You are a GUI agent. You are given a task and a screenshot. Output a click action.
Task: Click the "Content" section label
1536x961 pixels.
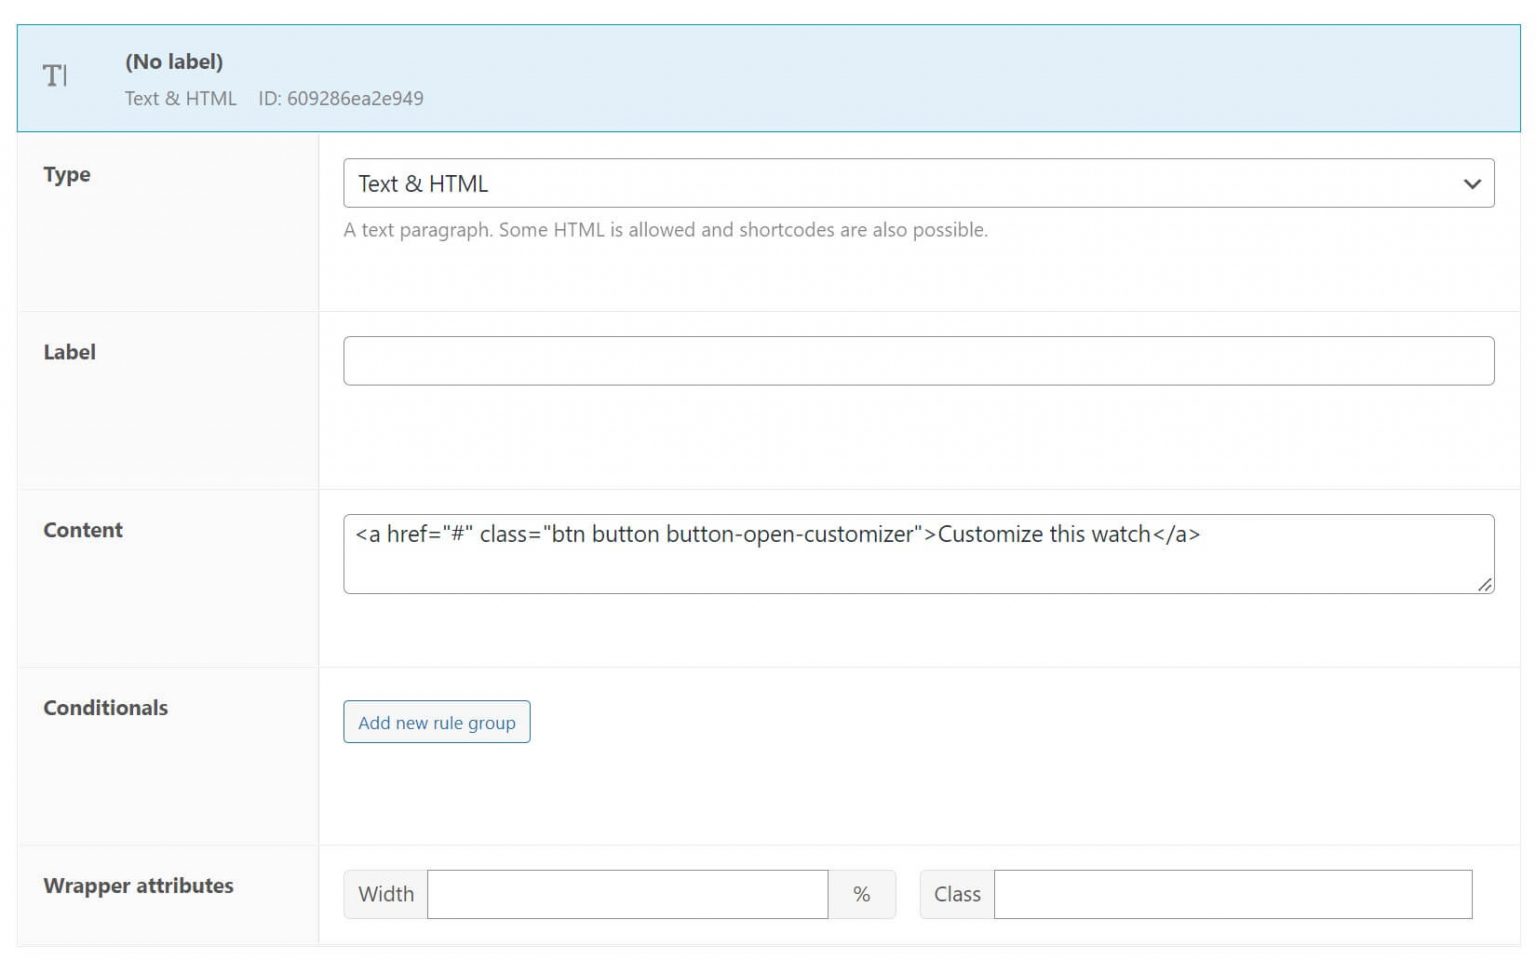tap(83, 530)
